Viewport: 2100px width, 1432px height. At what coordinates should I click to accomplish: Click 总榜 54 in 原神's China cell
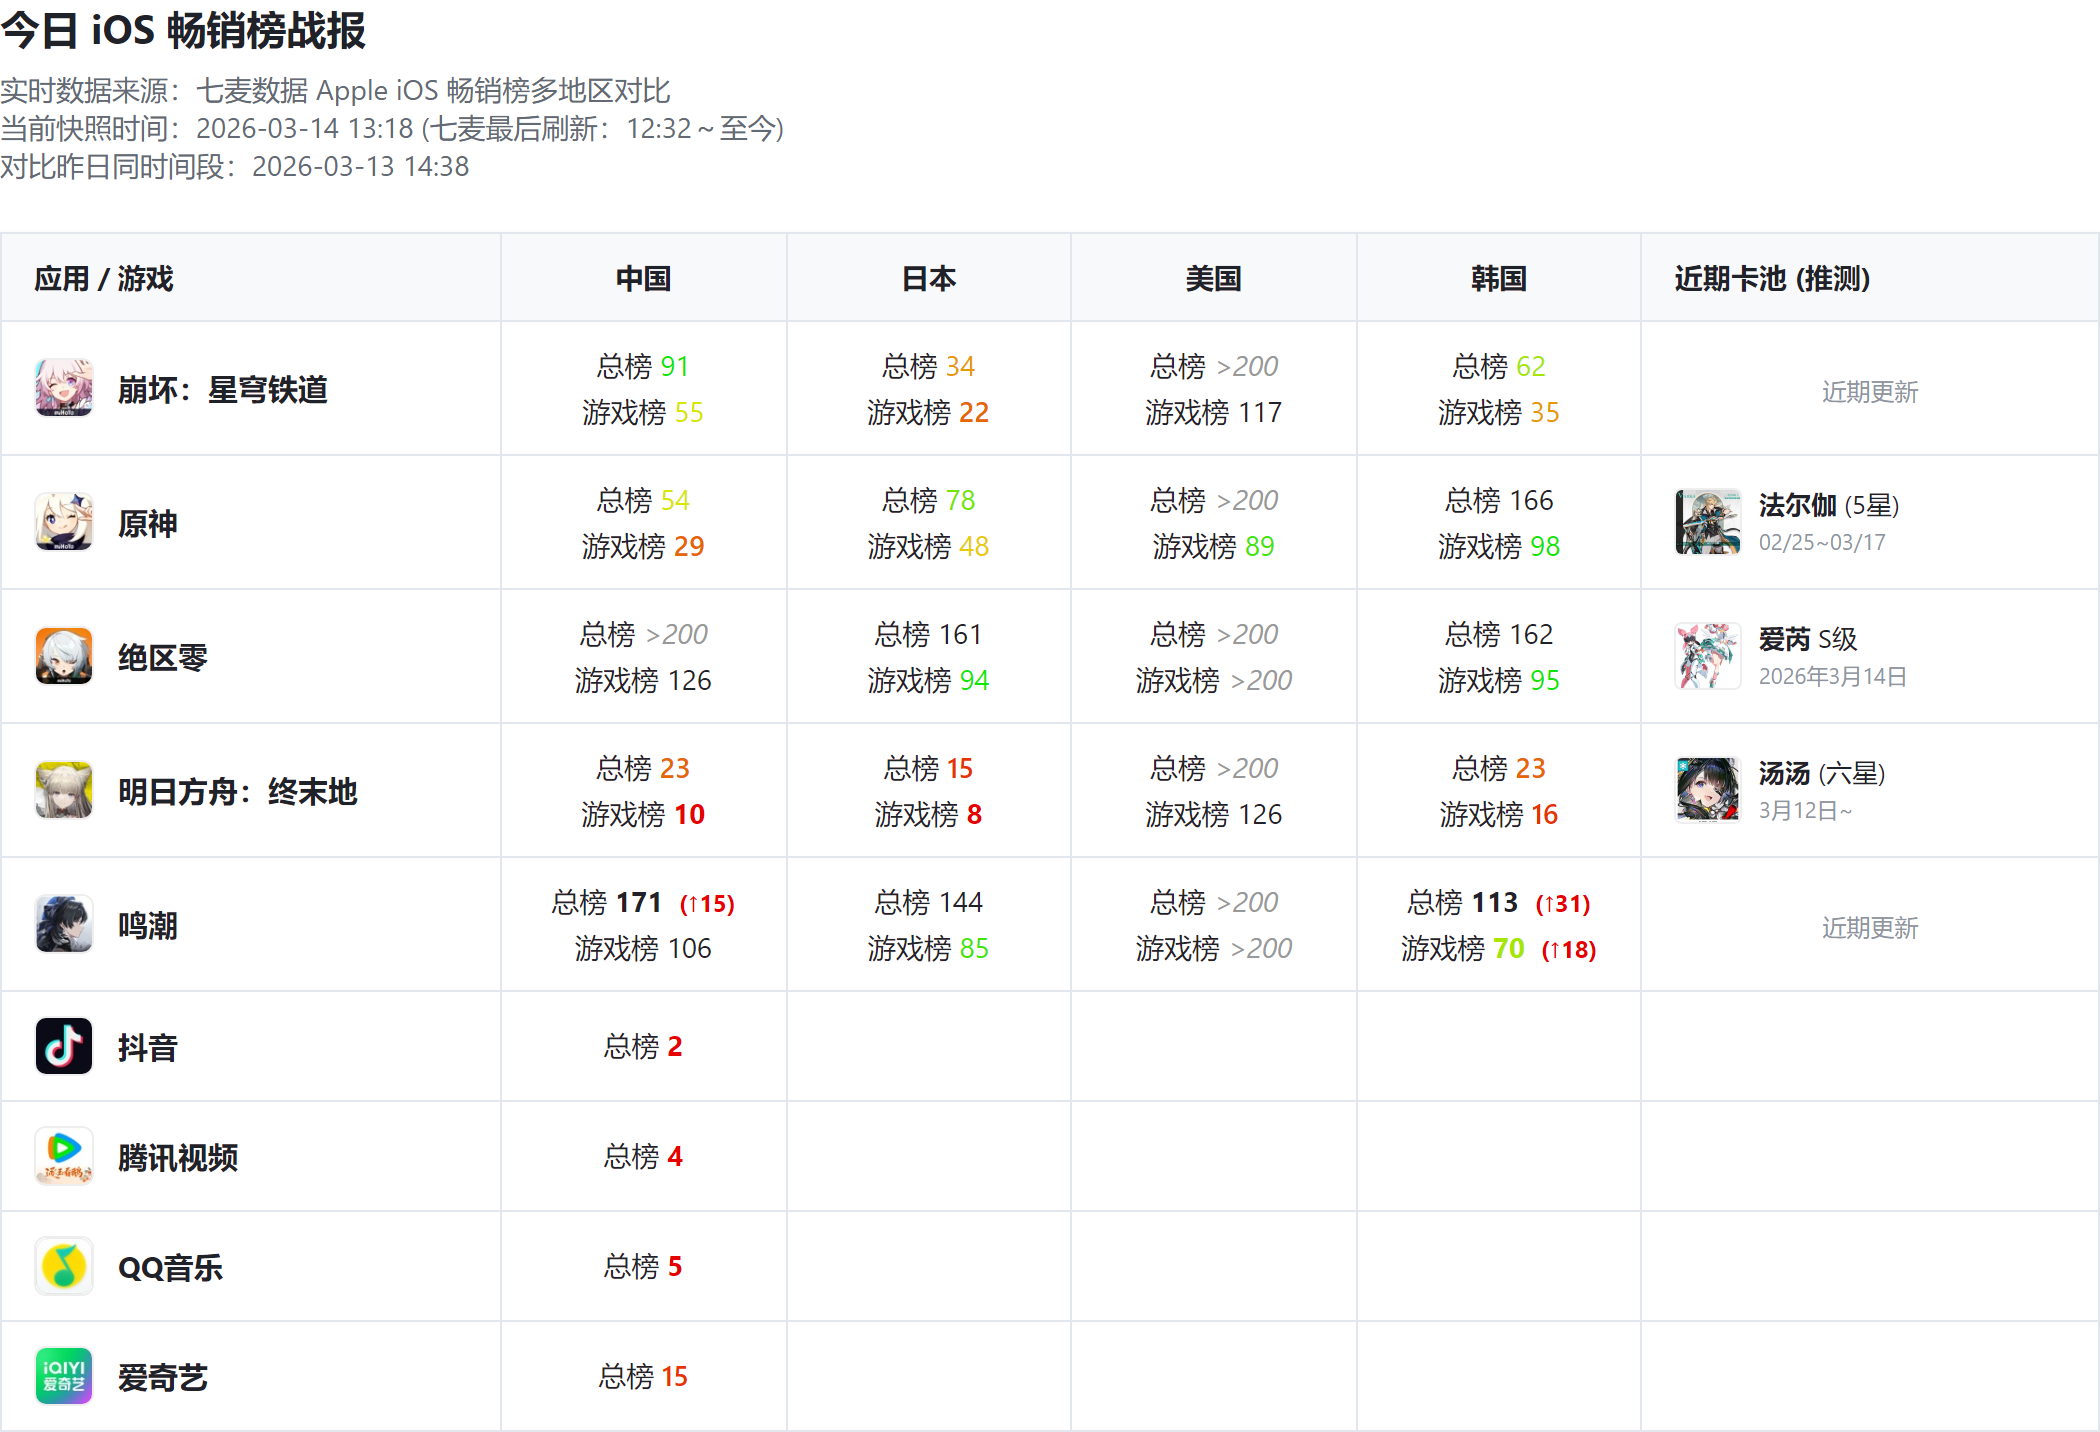(643, 500)
